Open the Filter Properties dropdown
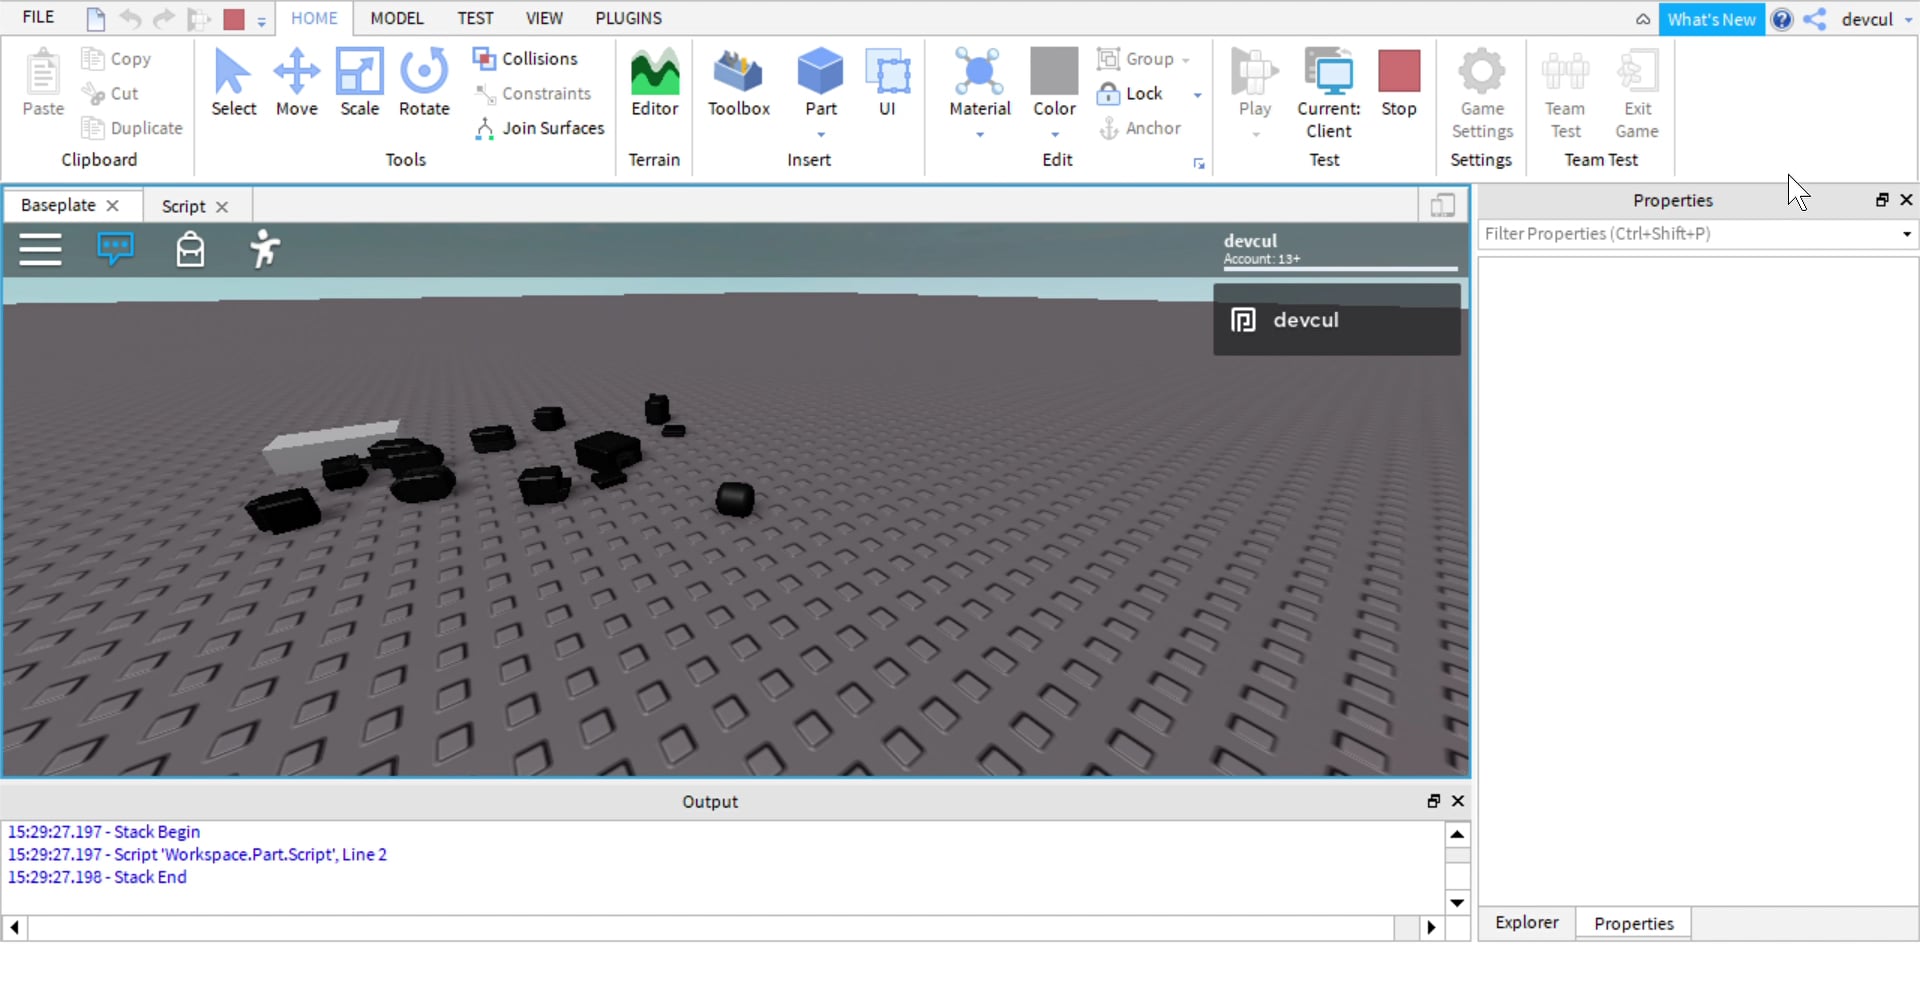 [x=1905, y=234]
